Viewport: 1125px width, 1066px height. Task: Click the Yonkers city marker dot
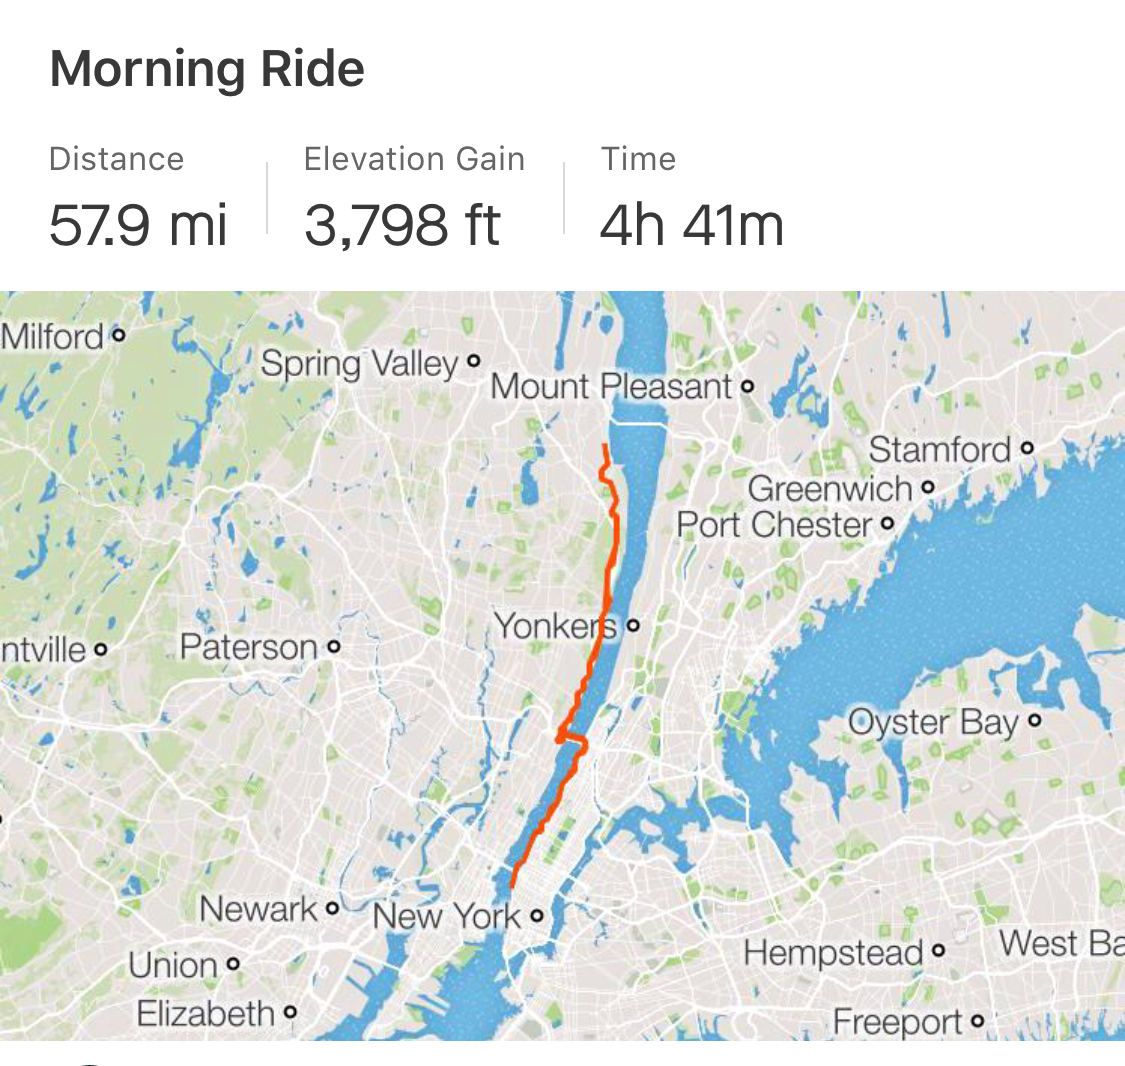(x=632, y=627)
